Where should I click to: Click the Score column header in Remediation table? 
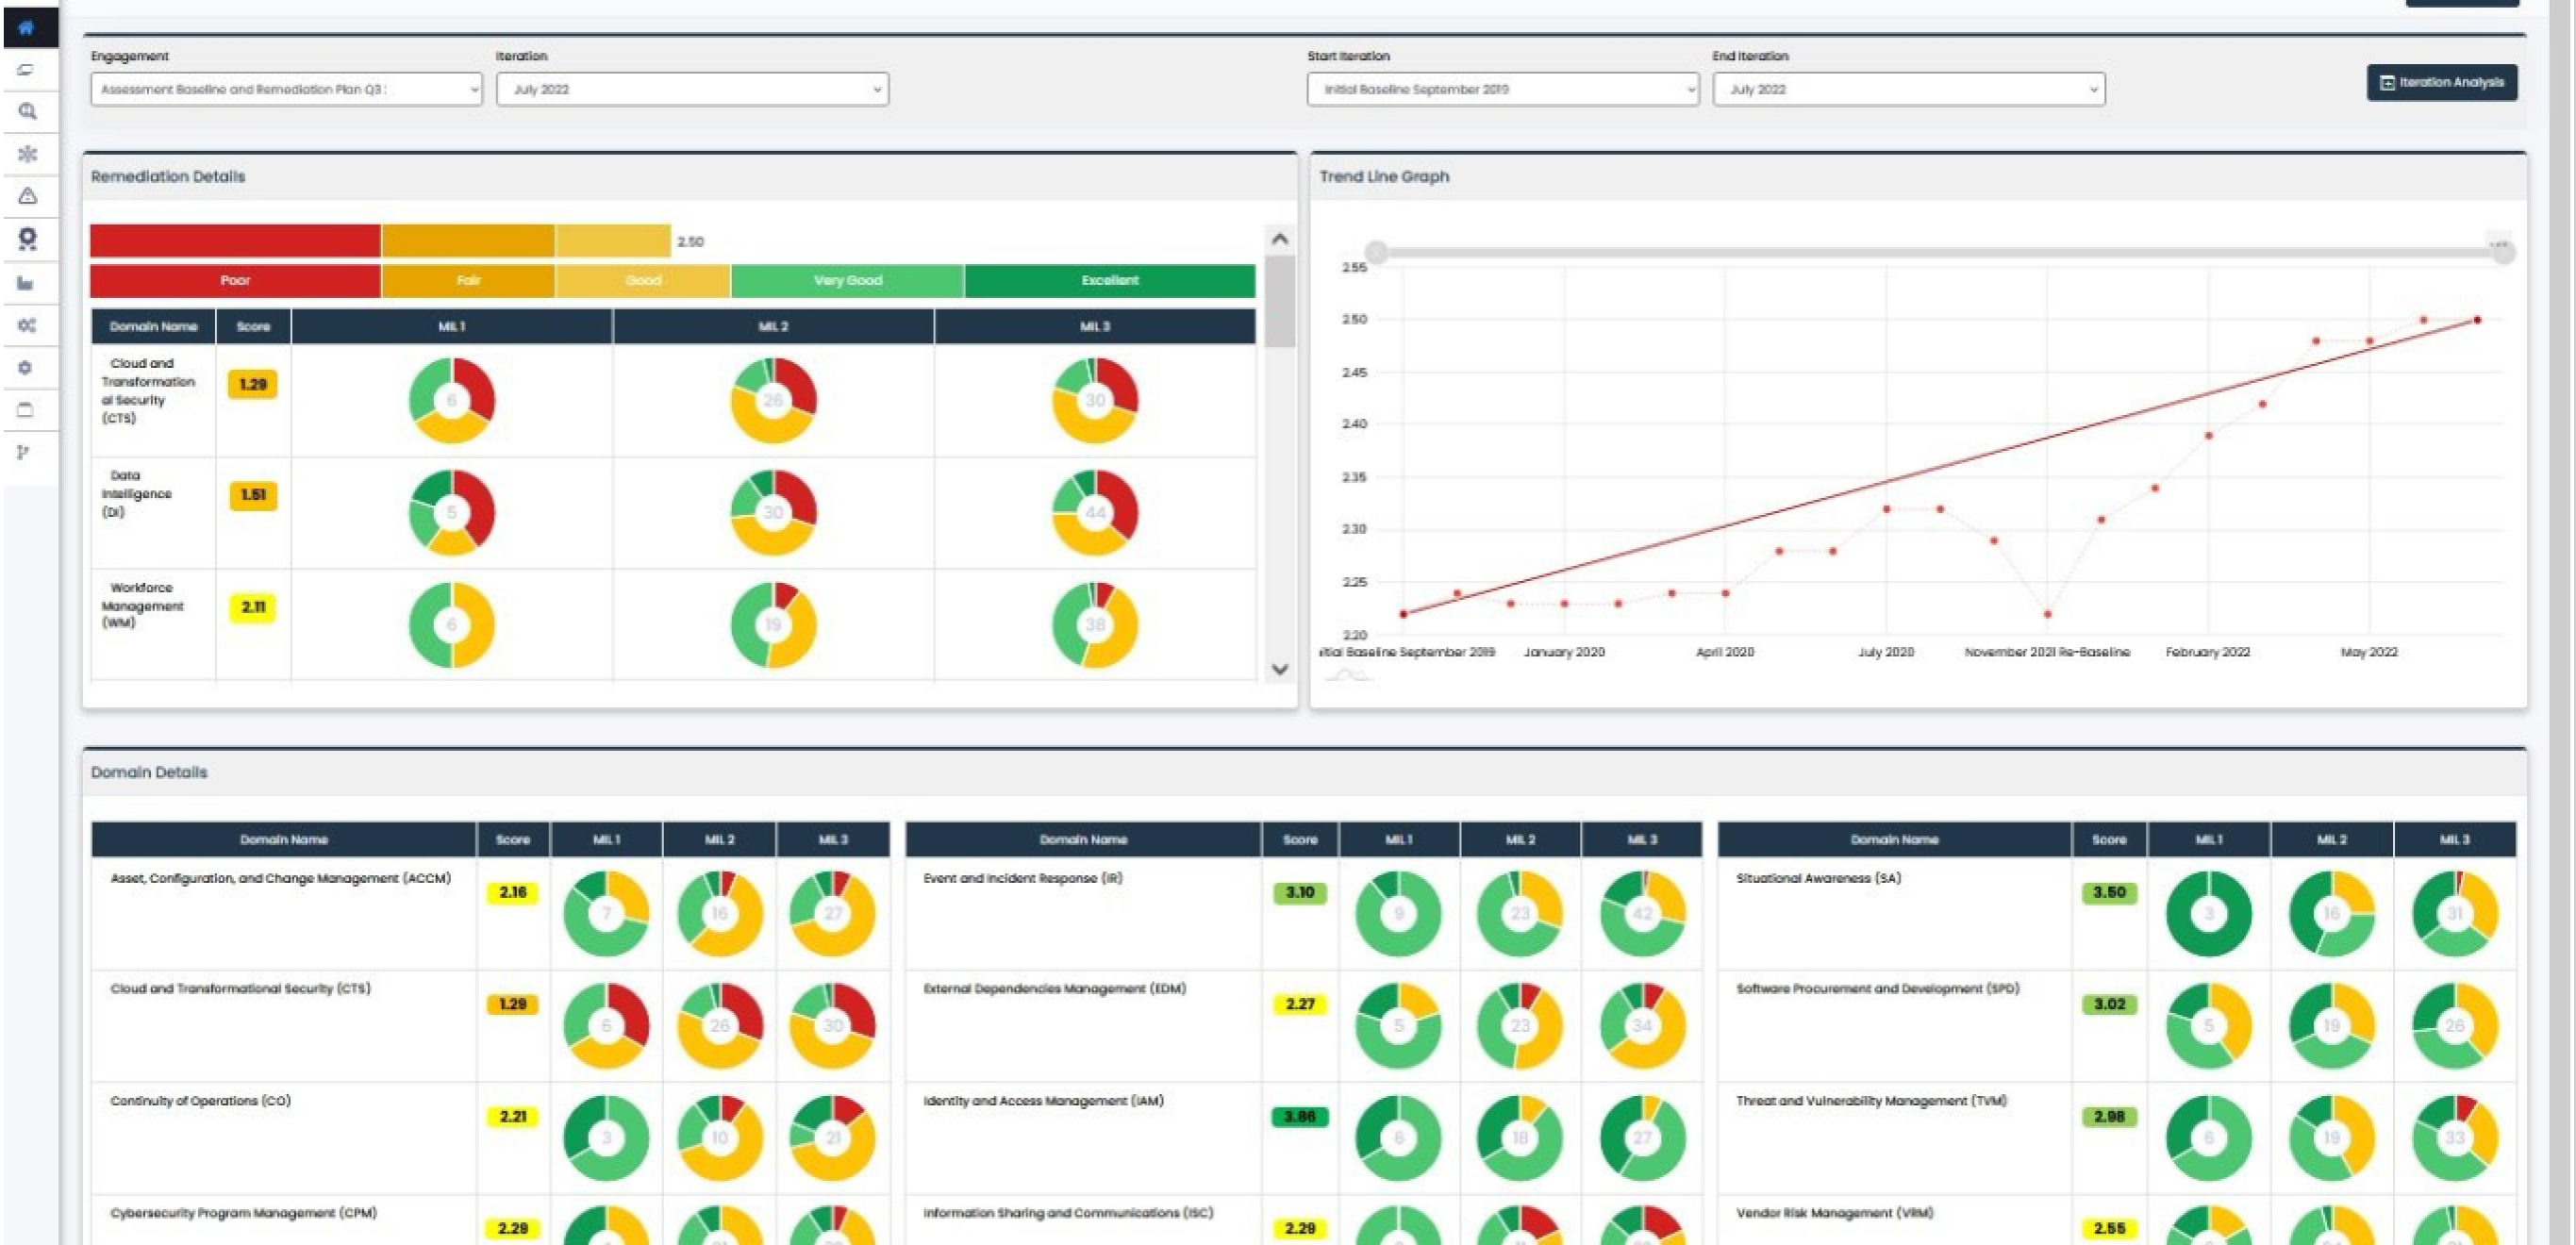coord(253,327)
